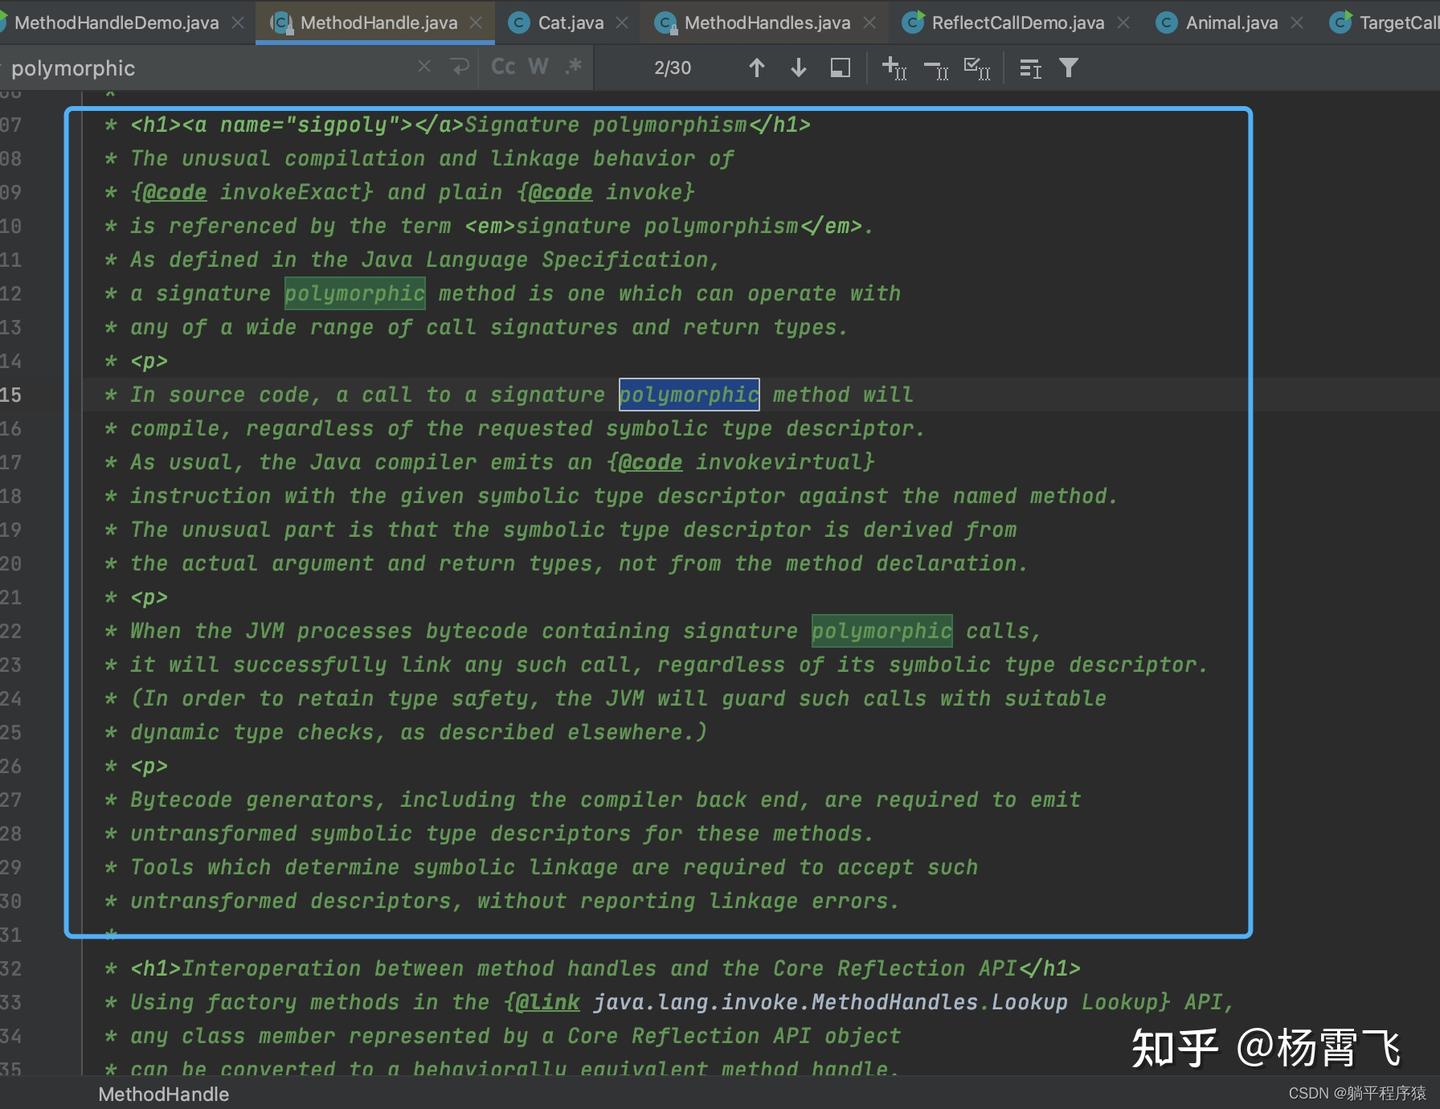Add selection for next occurrence icon
Viewport: 1440px width, 1109px height.
[894, 68]
